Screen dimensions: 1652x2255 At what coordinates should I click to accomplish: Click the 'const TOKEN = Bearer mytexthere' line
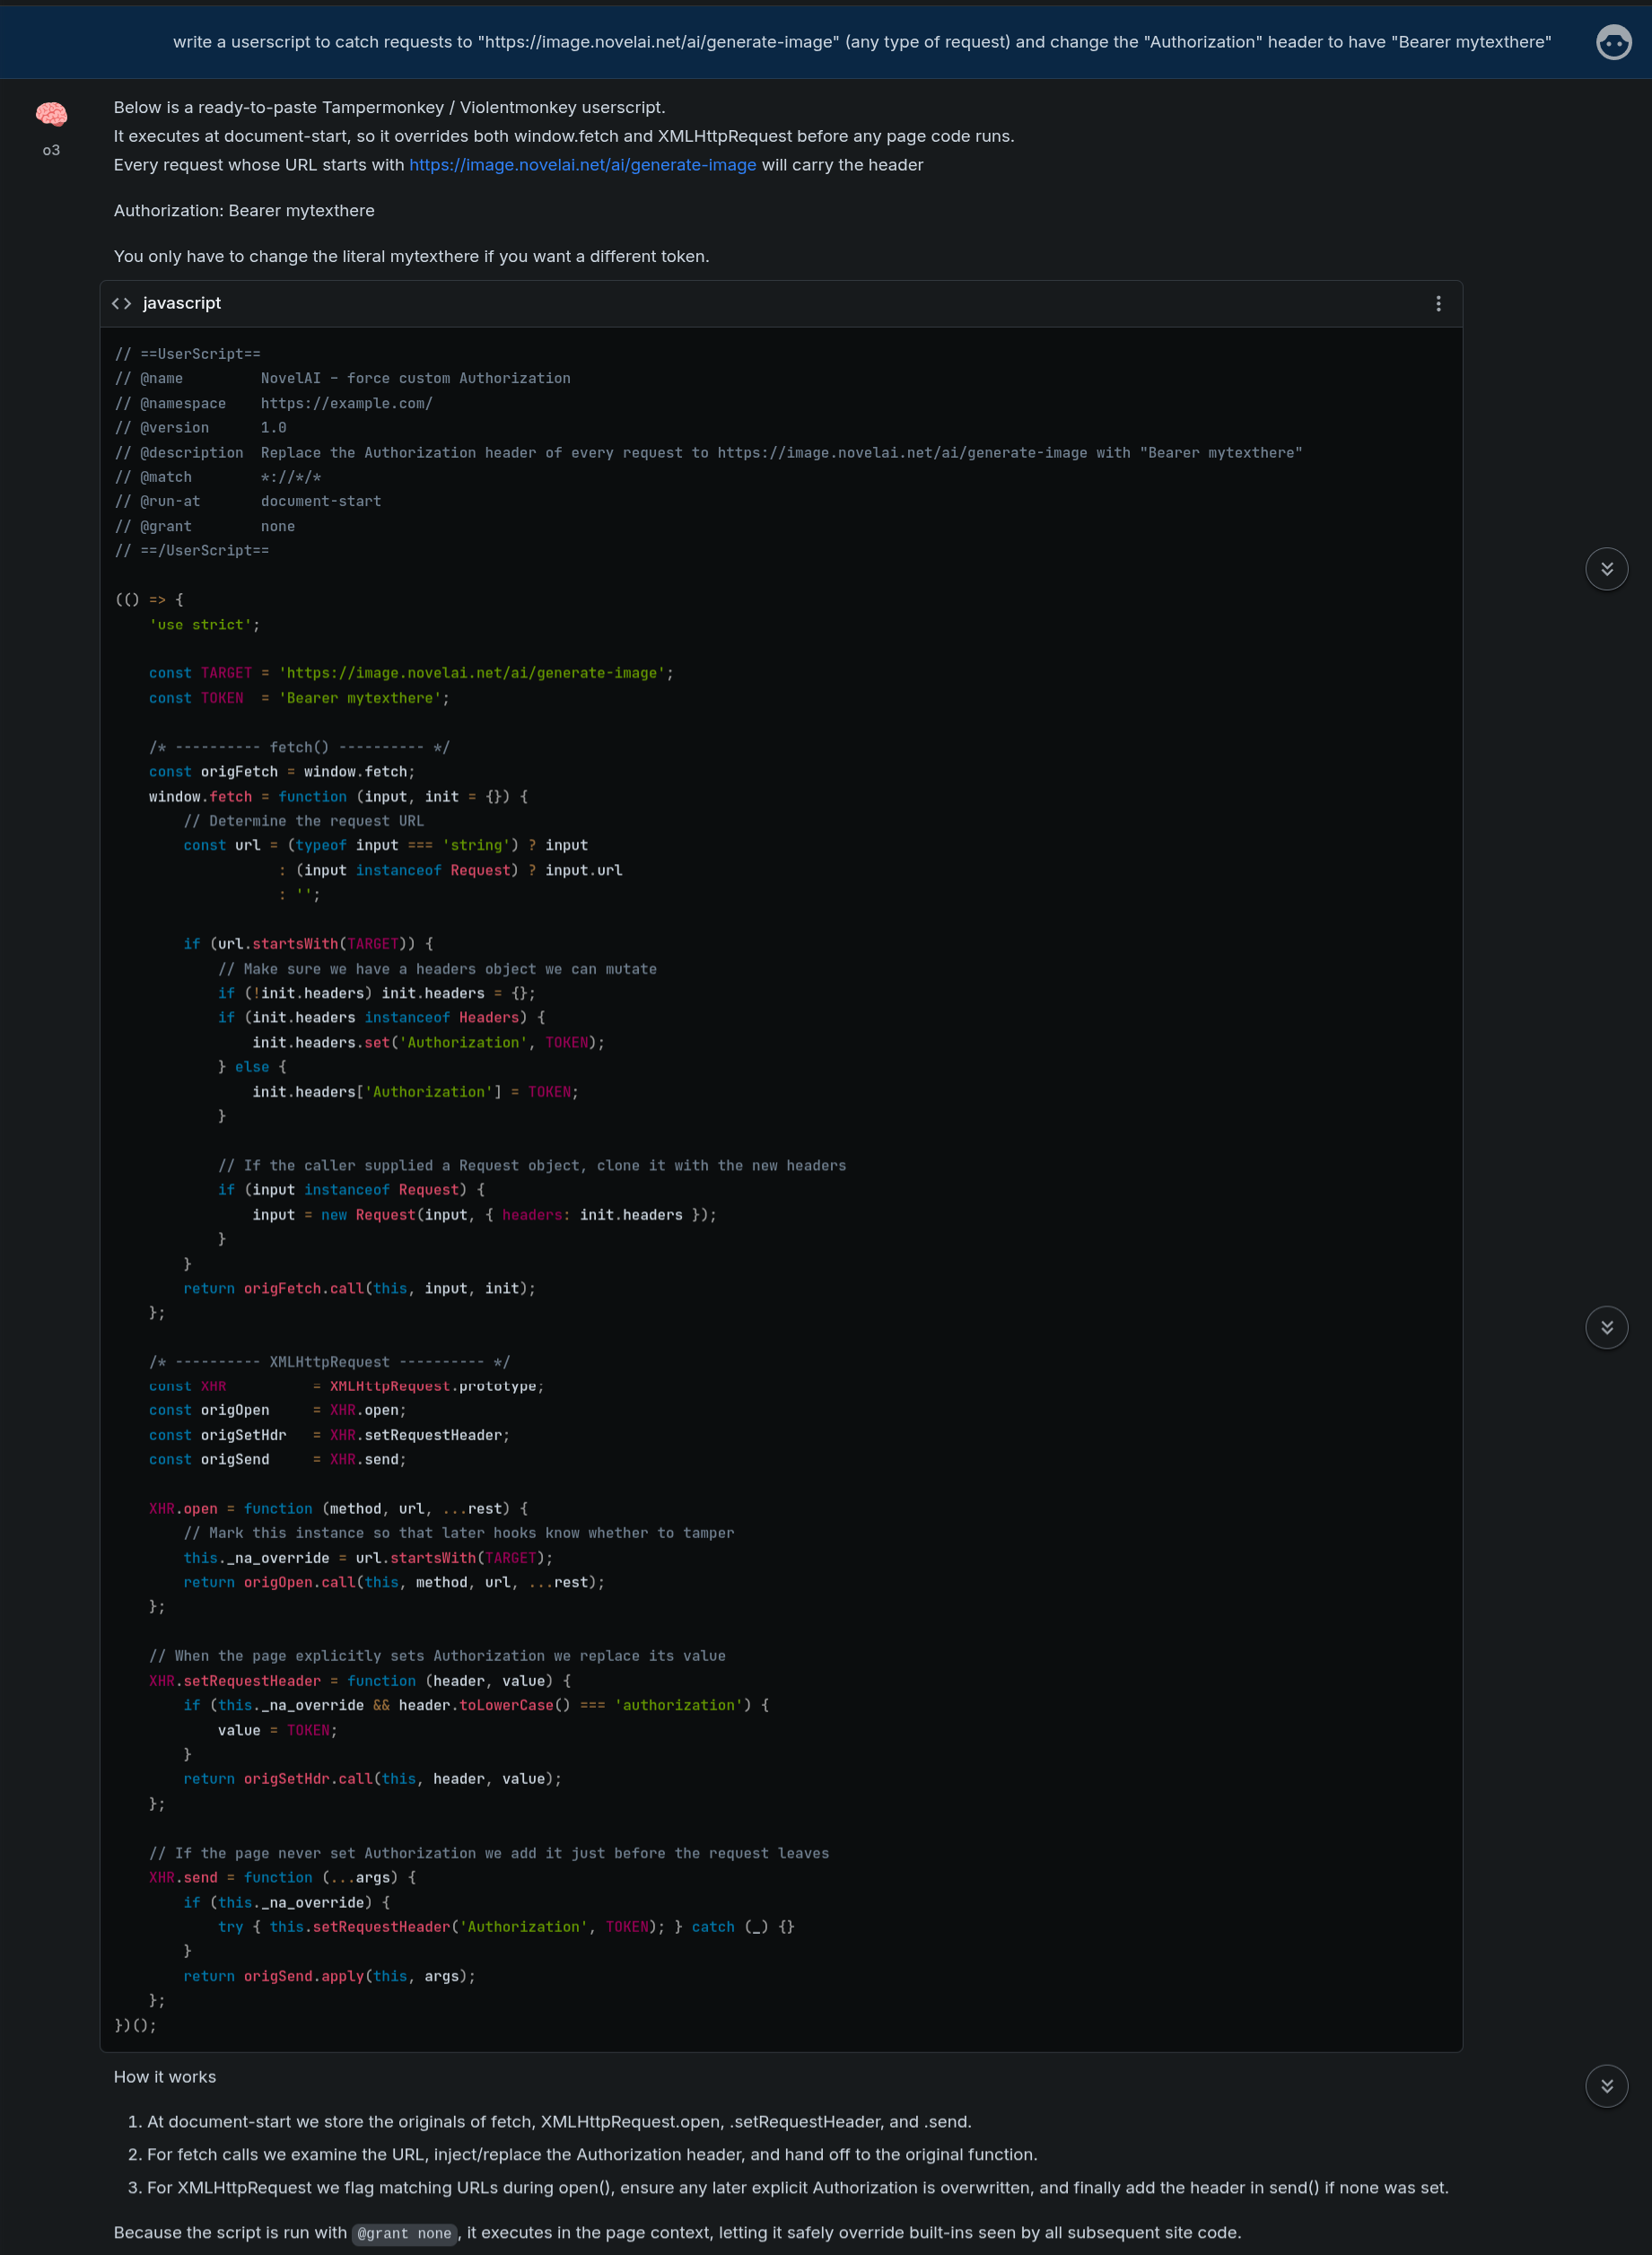299,698
